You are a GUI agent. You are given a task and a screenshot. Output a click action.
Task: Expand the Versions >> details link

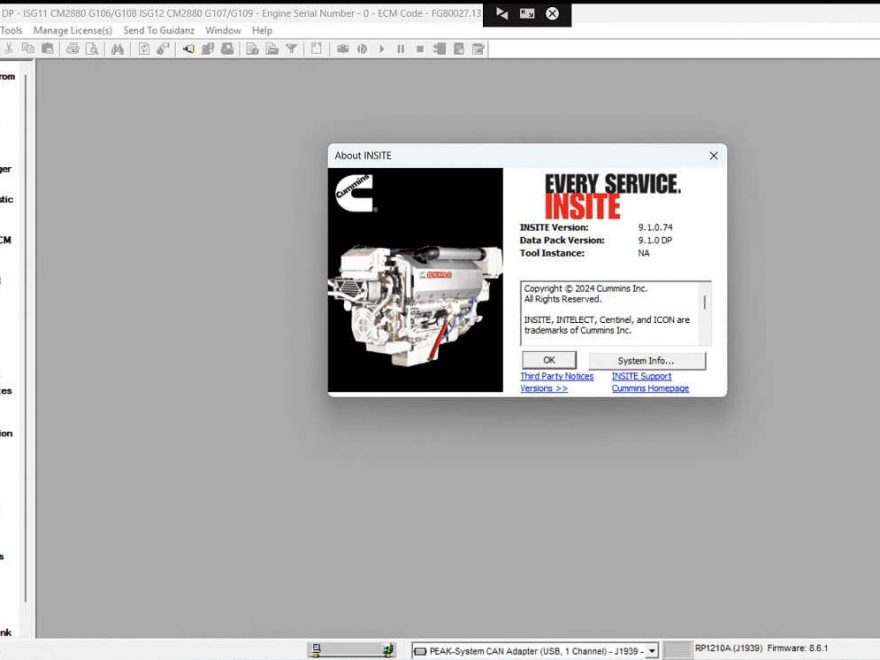(x=544, y=388)
